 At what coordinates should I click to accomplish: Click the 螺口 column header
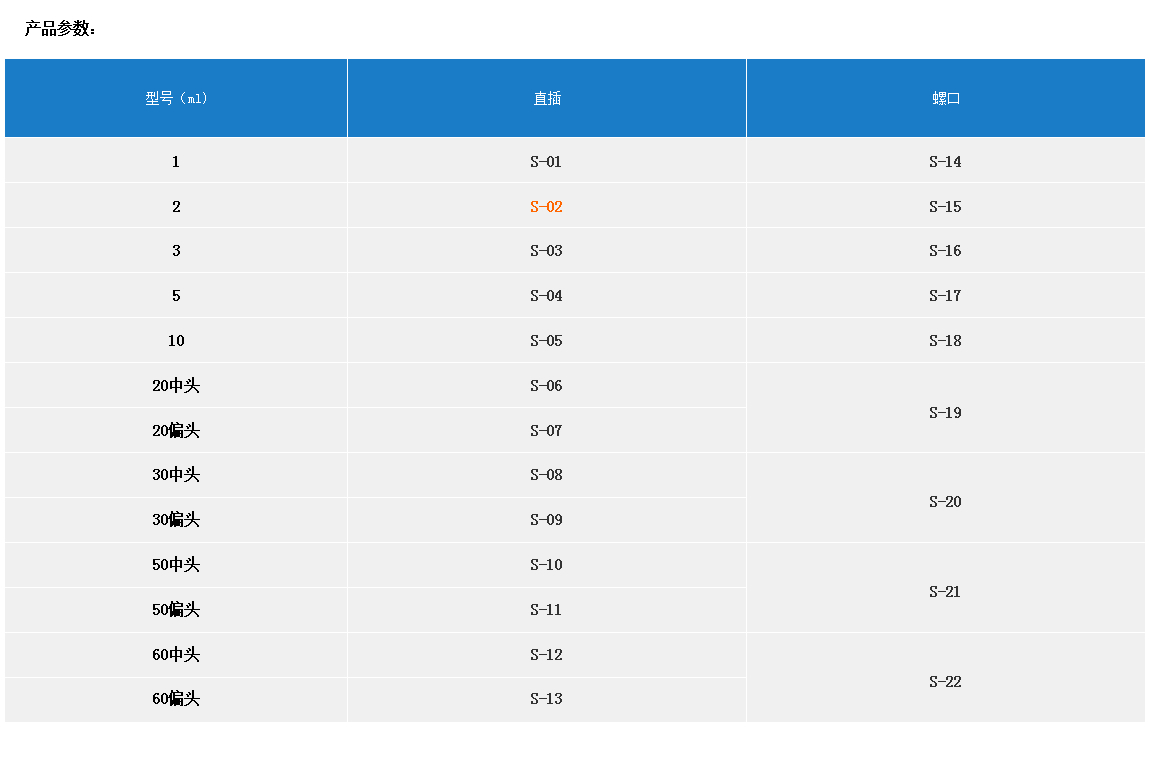pyautogui.click(x=945, y=98)
